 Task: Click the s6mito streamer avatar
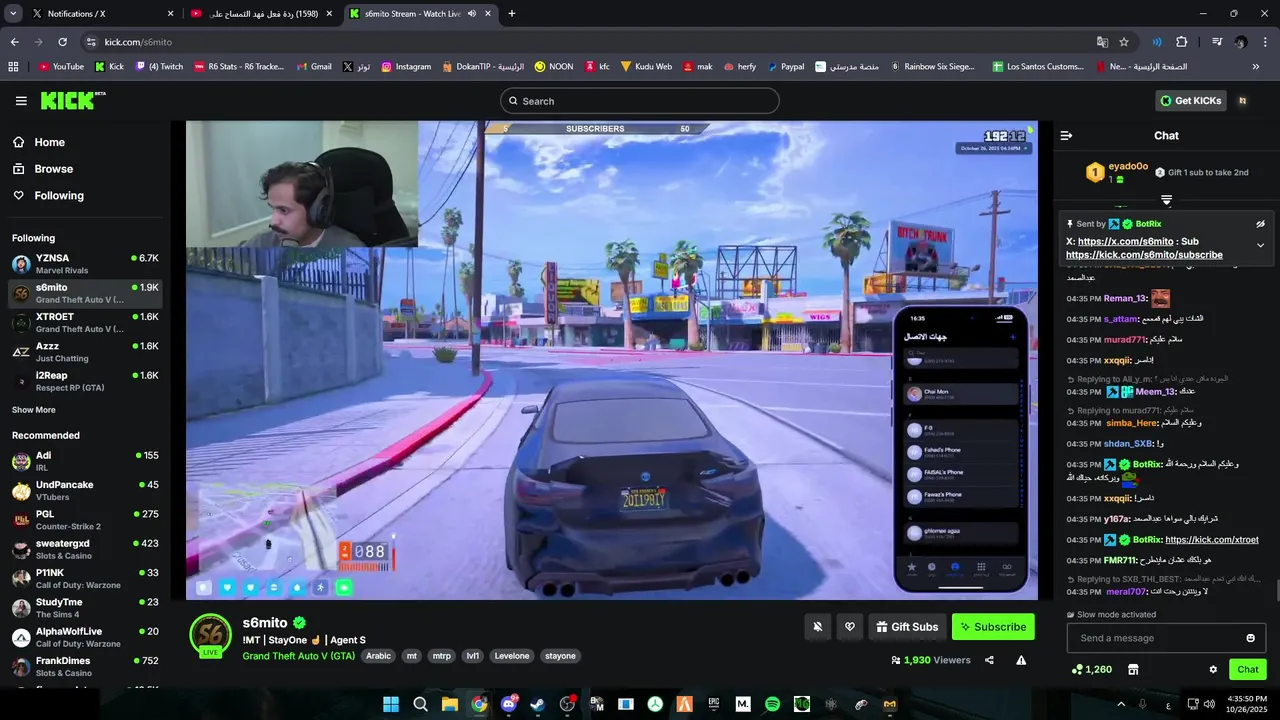click(211, 634)
